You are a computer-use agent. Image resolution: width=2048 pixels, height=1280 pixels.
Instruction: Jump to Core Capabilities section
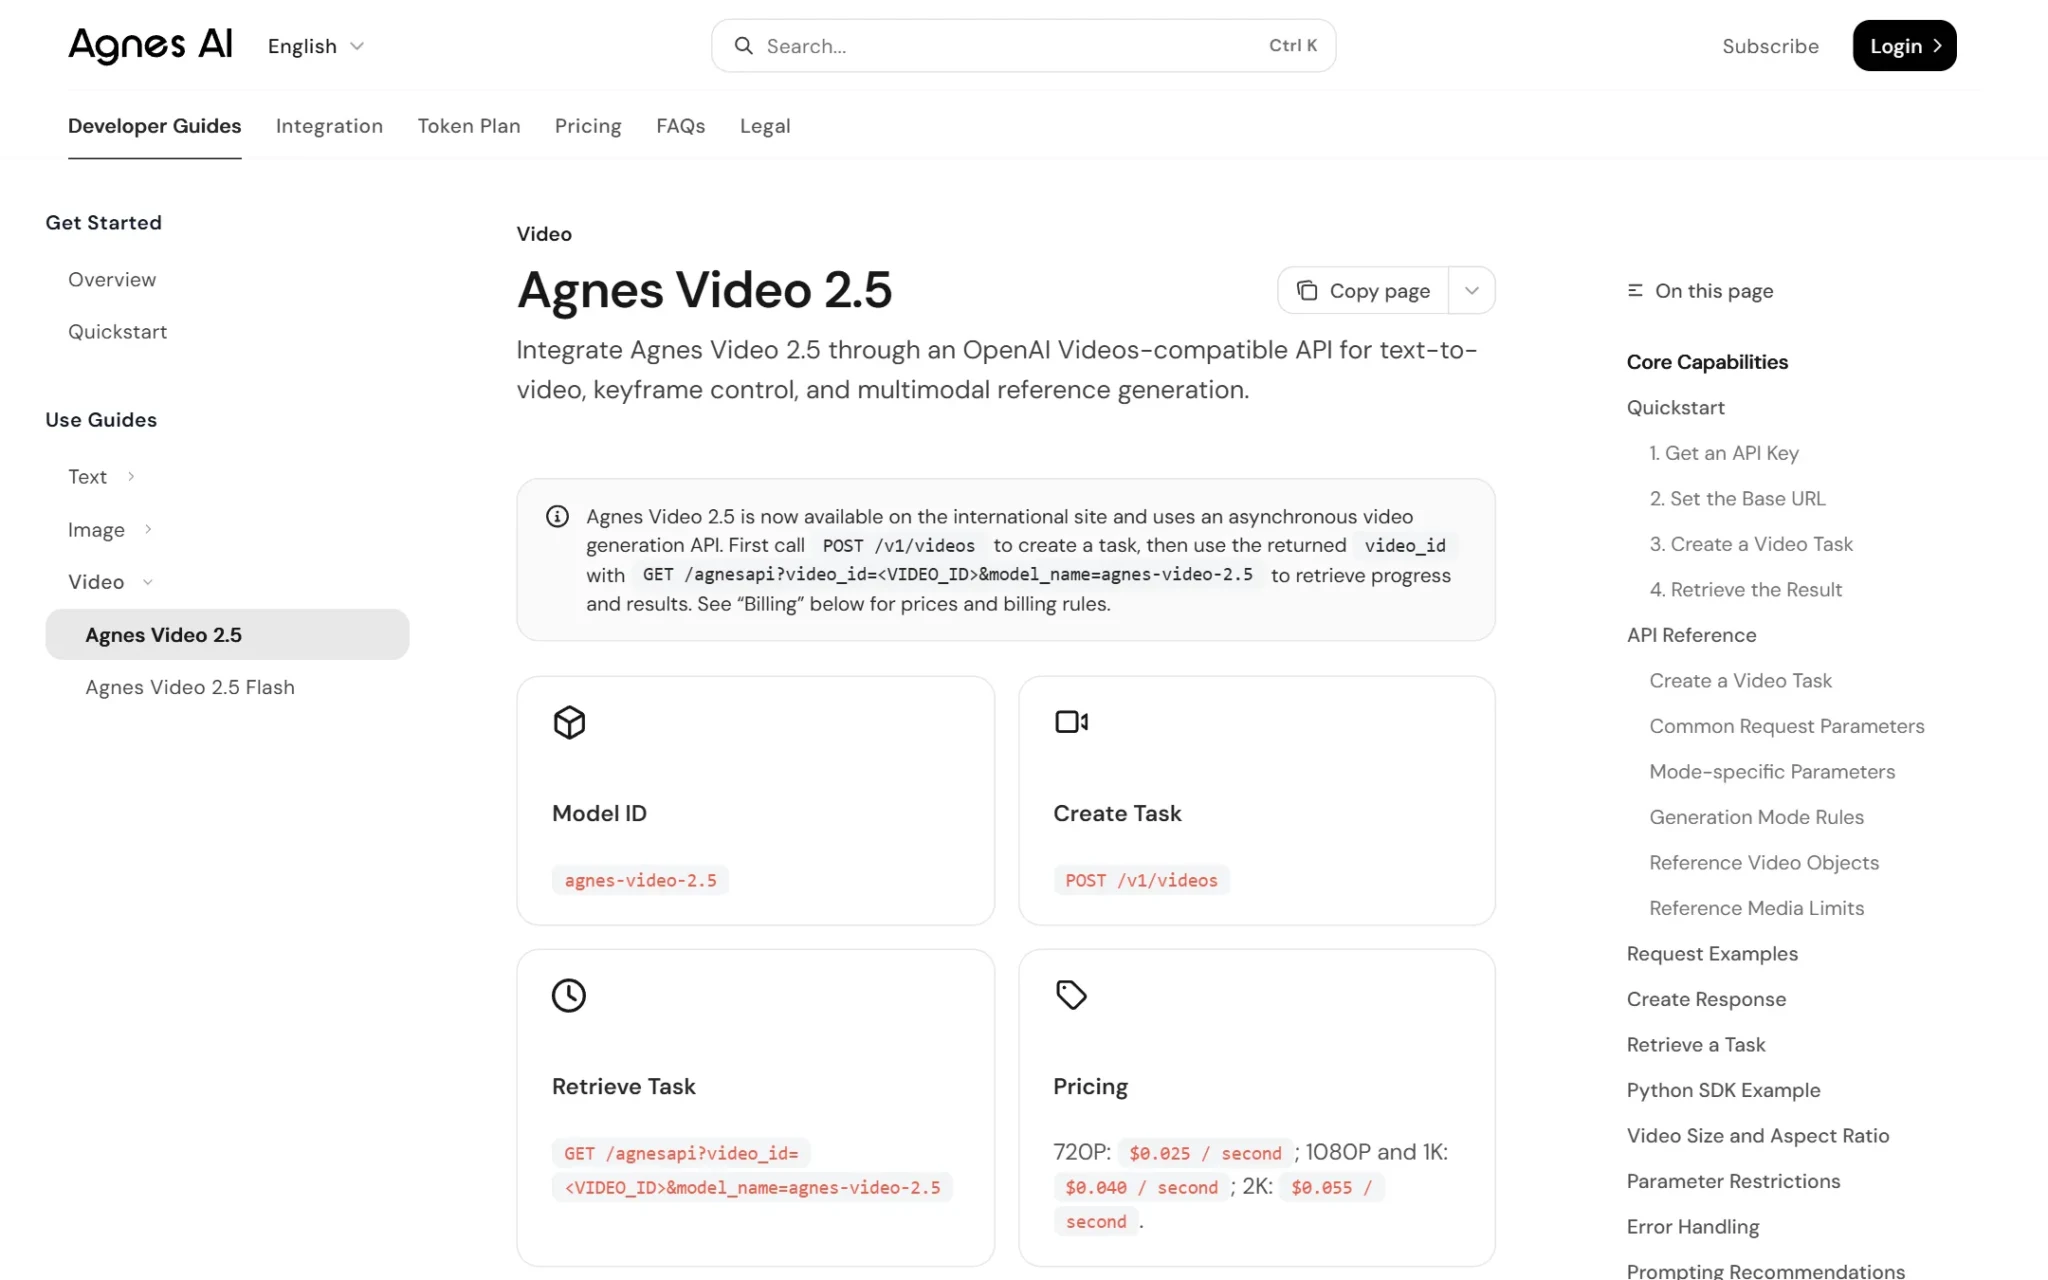pyautogui.click(x=1707, y=362)
